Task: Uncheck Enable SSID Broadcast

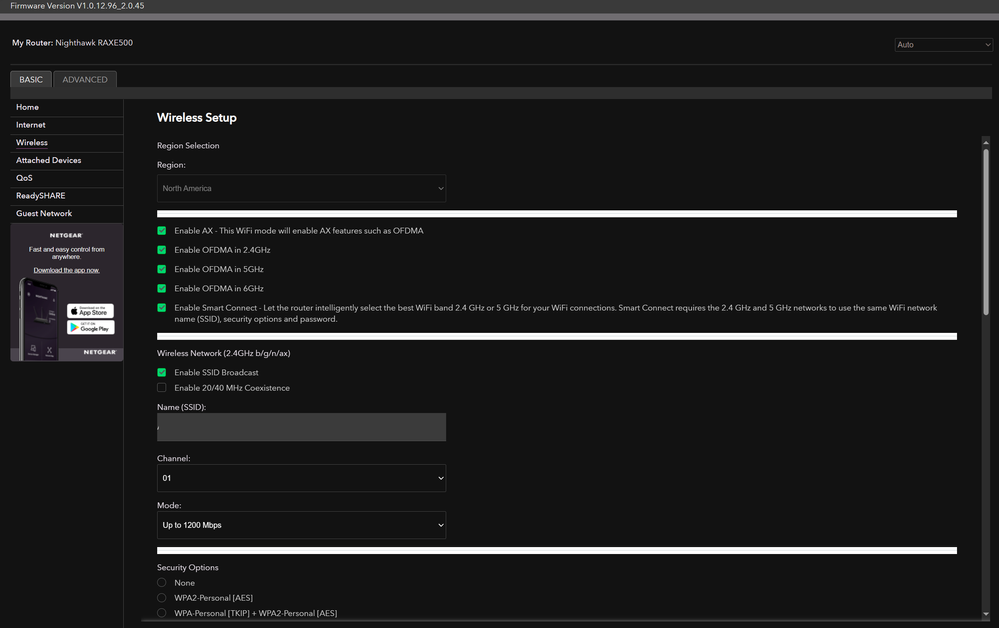Action: coord(162,373)
